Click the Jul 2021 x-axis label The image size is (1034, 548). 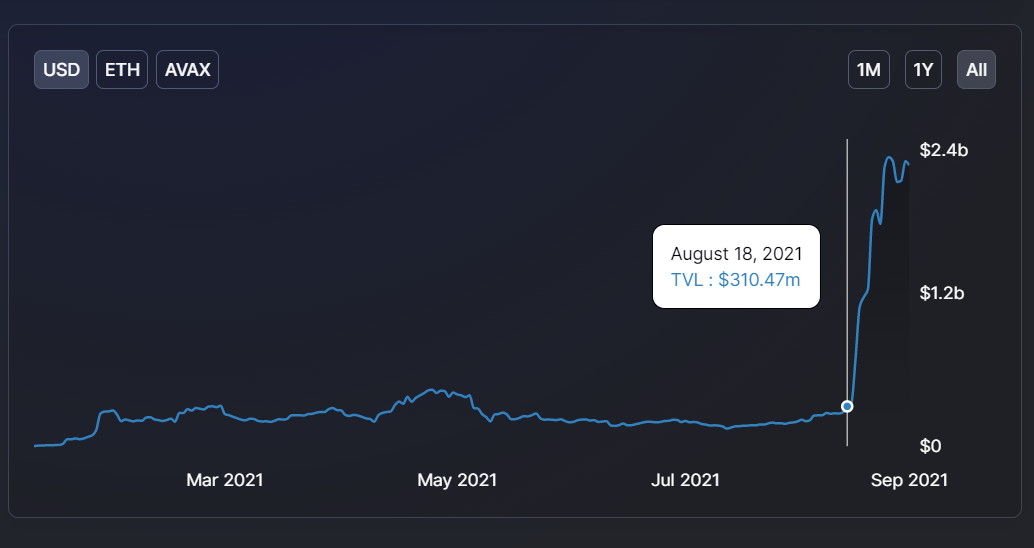685,480
